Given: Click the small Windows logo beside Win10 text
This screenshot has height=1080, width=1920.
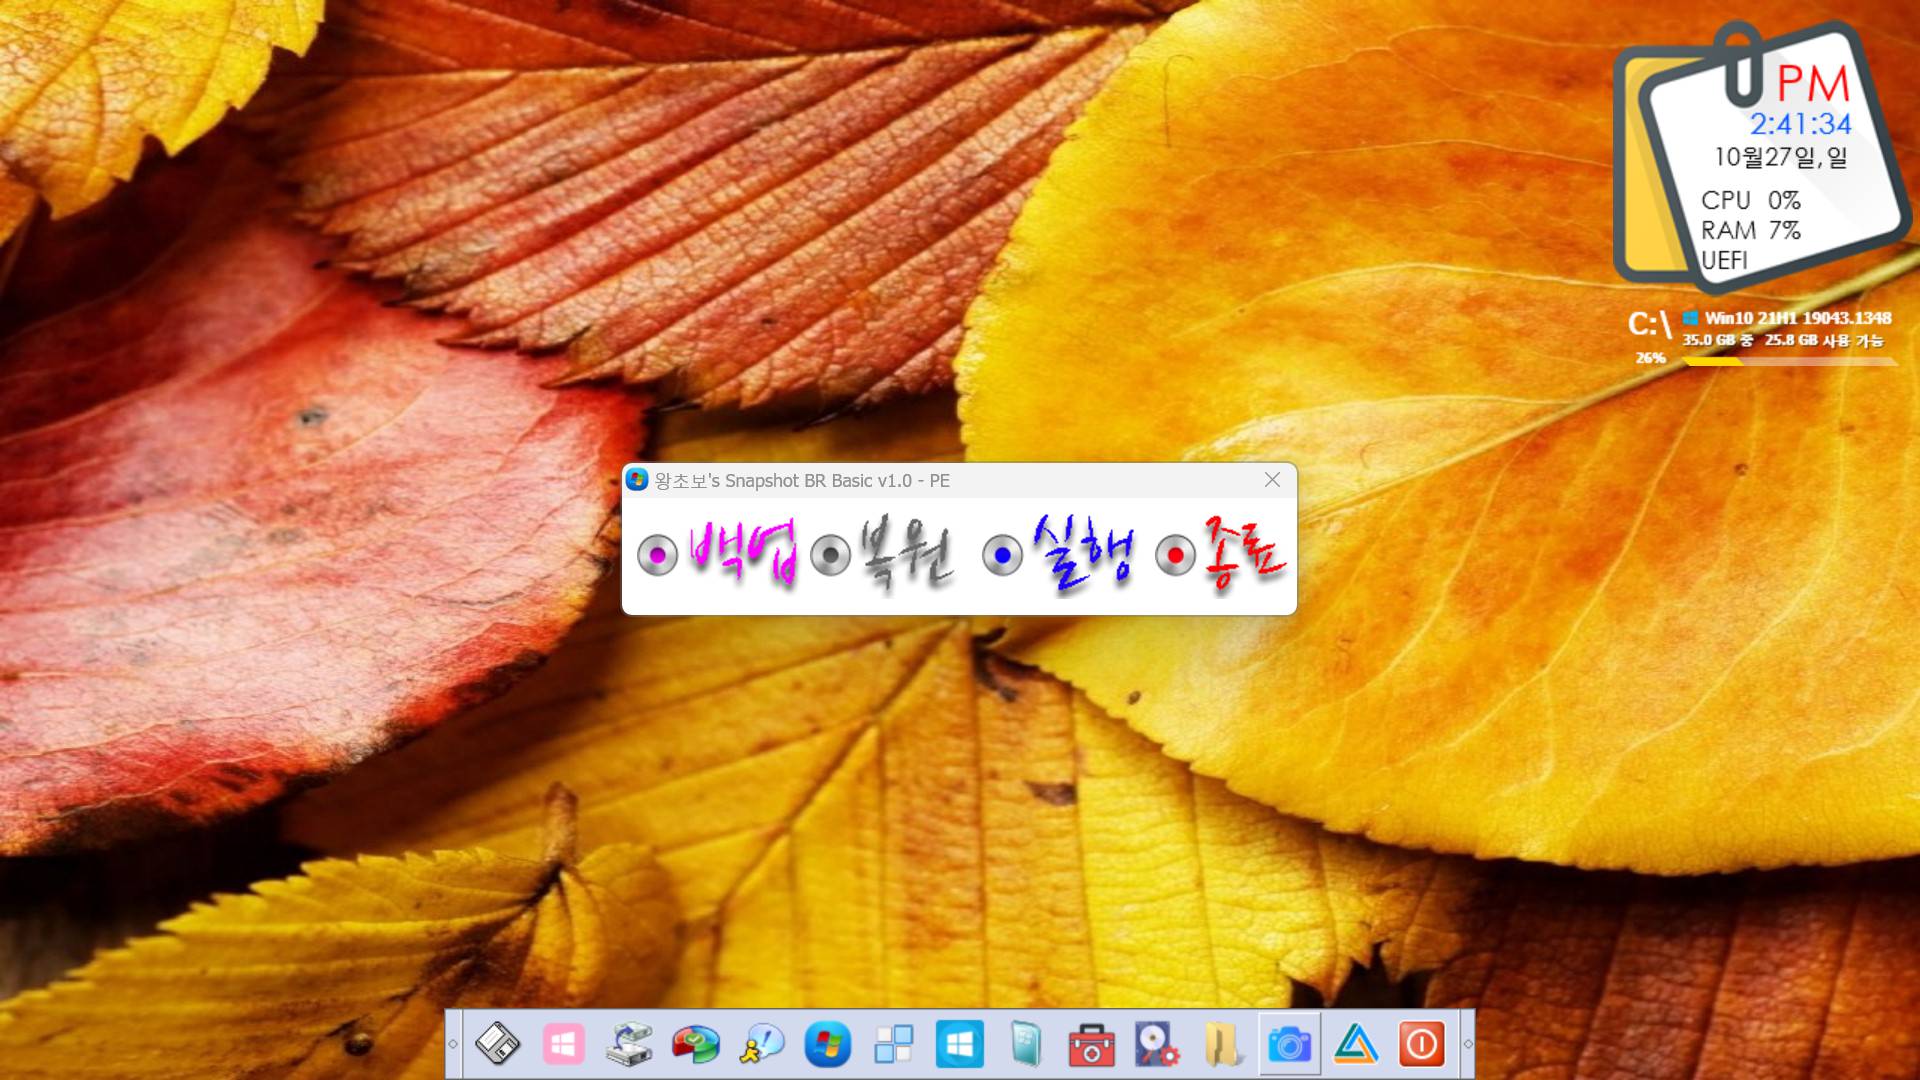Looking at the screenshot, I should coord(1690,318).
